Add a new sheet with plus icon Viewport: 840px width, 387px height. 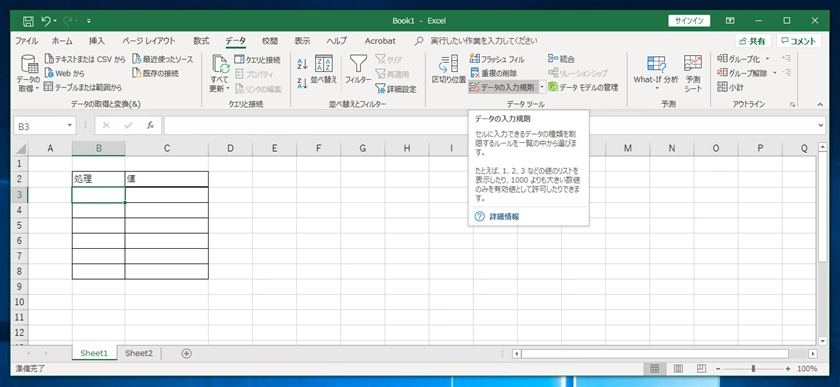[186, 353]
